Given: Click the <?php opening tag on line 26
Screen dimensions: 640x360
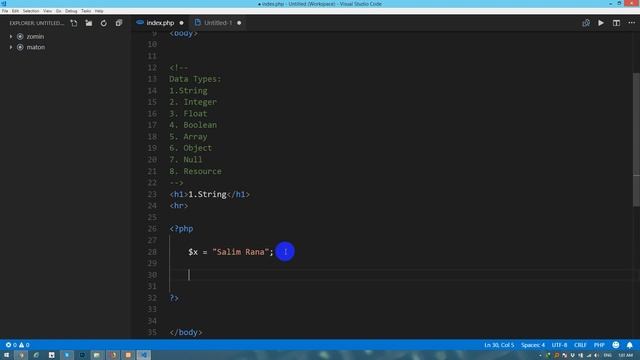Looking at the screenshot, I should (181, 229).
